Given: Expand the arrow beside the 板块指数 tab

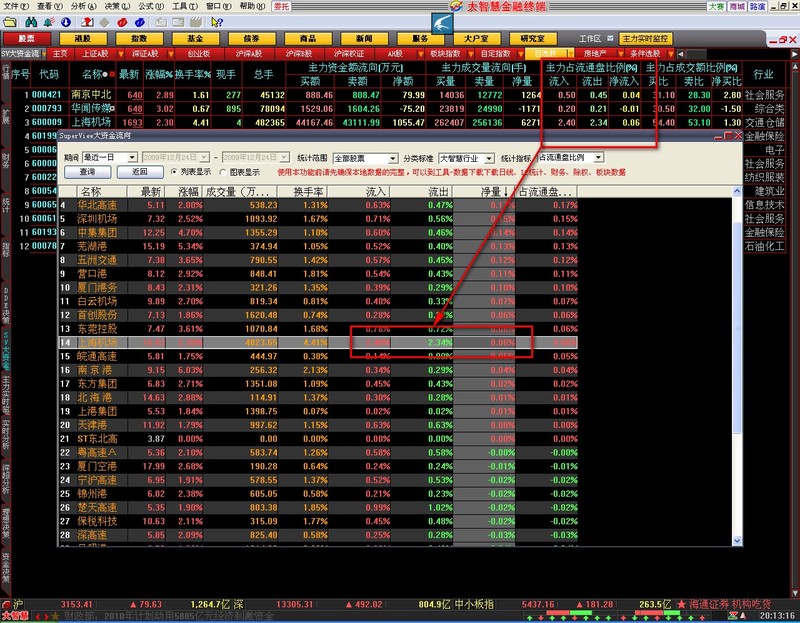Looking at the screenshot, I should click(471, 54).
